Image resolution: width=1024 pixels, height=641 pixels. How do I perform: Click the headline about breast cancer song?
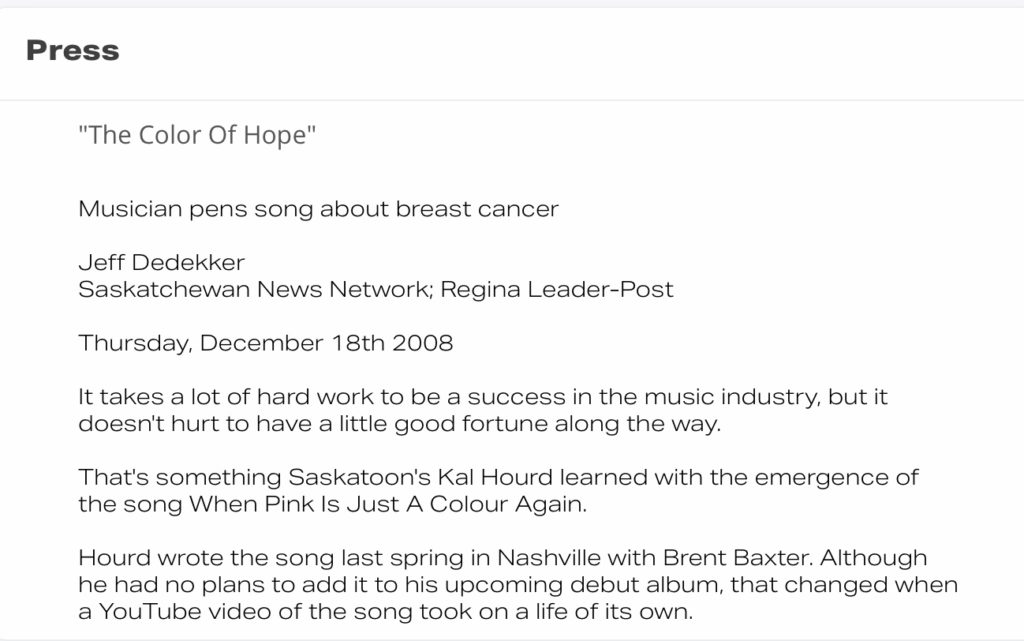click(x=318, y=209)
